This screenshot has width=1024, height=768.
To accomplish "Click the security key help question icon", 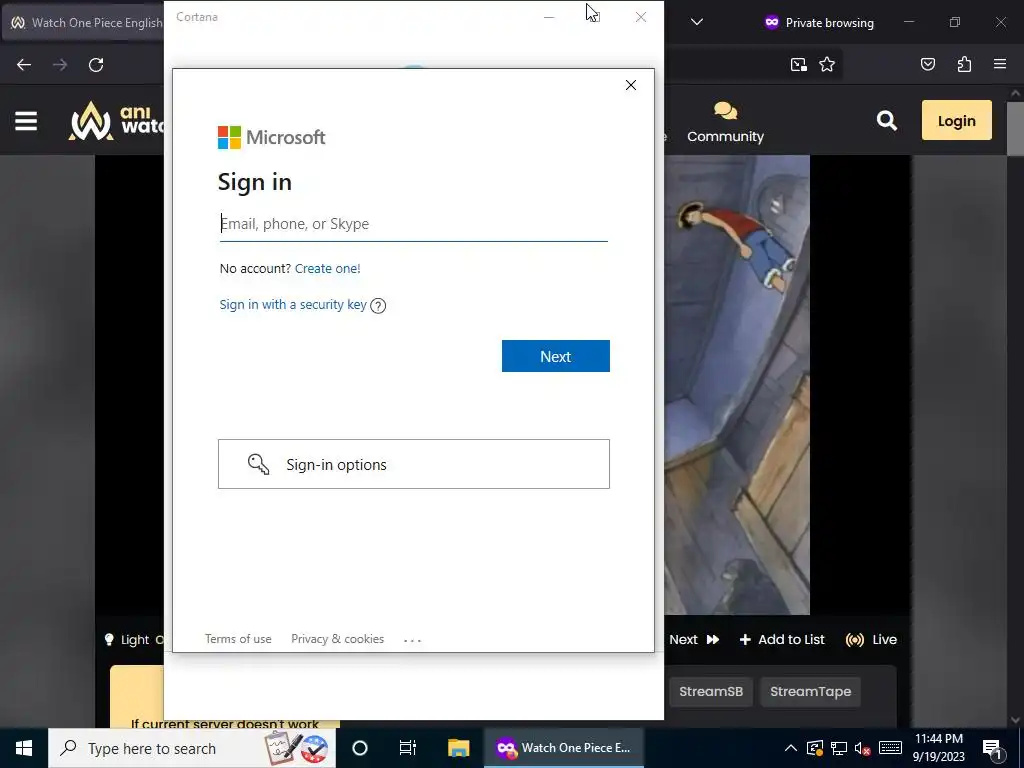I will click(x=378, y=306).
